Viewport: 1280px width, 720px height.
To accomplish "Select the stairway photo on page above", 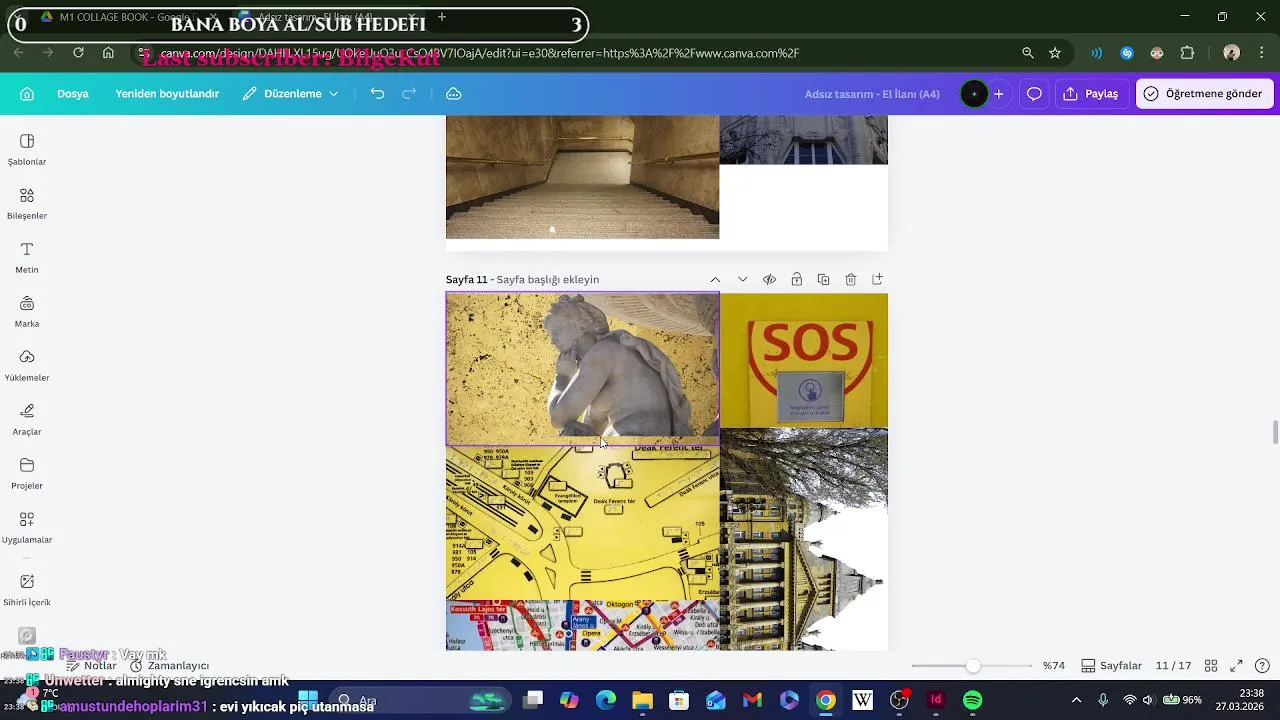I will pyautogui.click(x=583, y=177).
